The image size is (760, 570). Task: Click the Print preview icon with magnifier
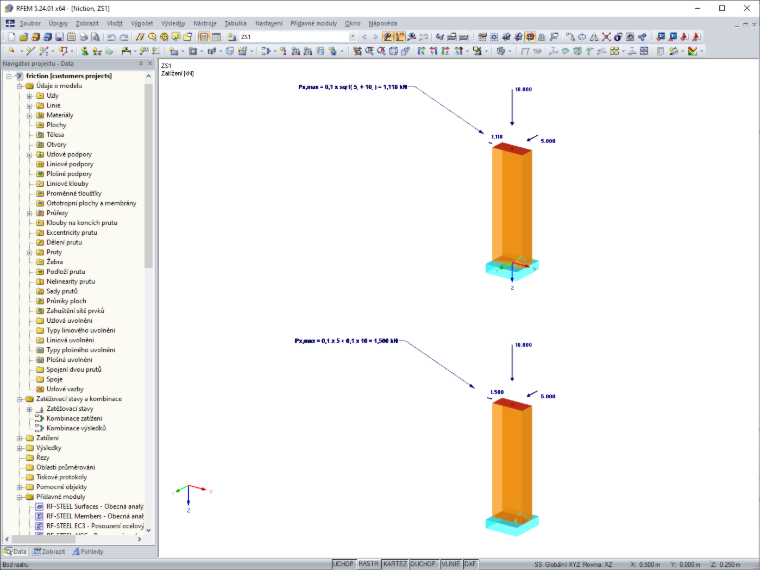[x=95, y=37]
